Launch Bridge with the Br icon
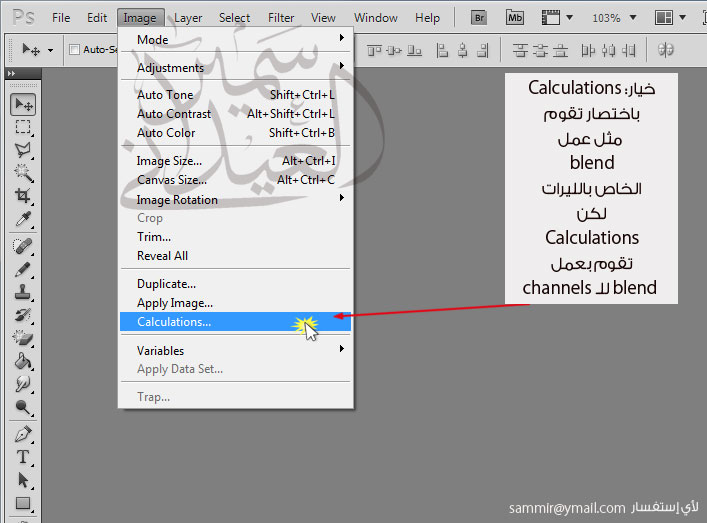This screenshot has height=523, width=707. 479,18
